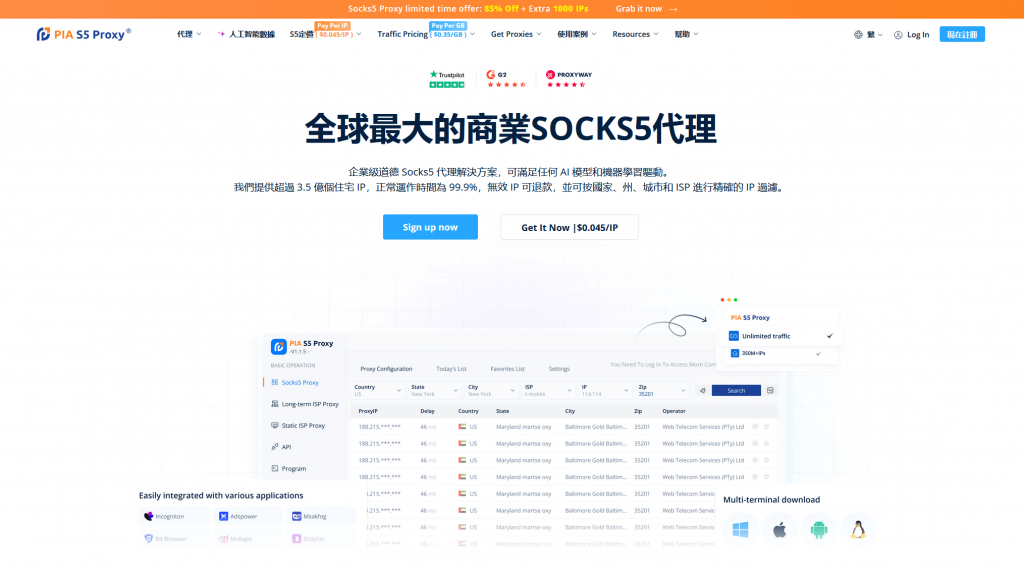Screen dimensions: 1024x578
Task: Open the 繁 language selector
Action: point(874,35)
